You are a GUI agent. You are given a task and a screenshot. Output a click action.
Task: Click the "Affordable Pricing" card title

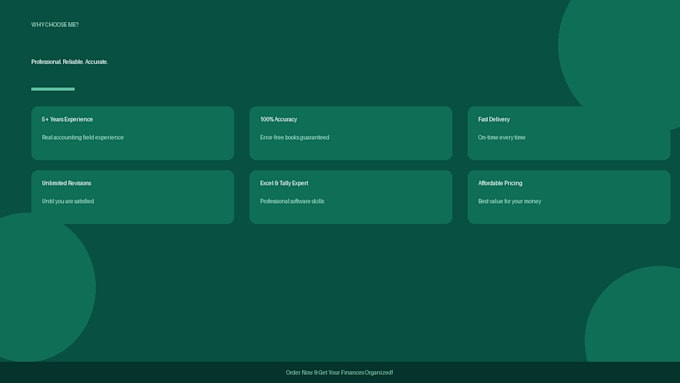[500, 183]
